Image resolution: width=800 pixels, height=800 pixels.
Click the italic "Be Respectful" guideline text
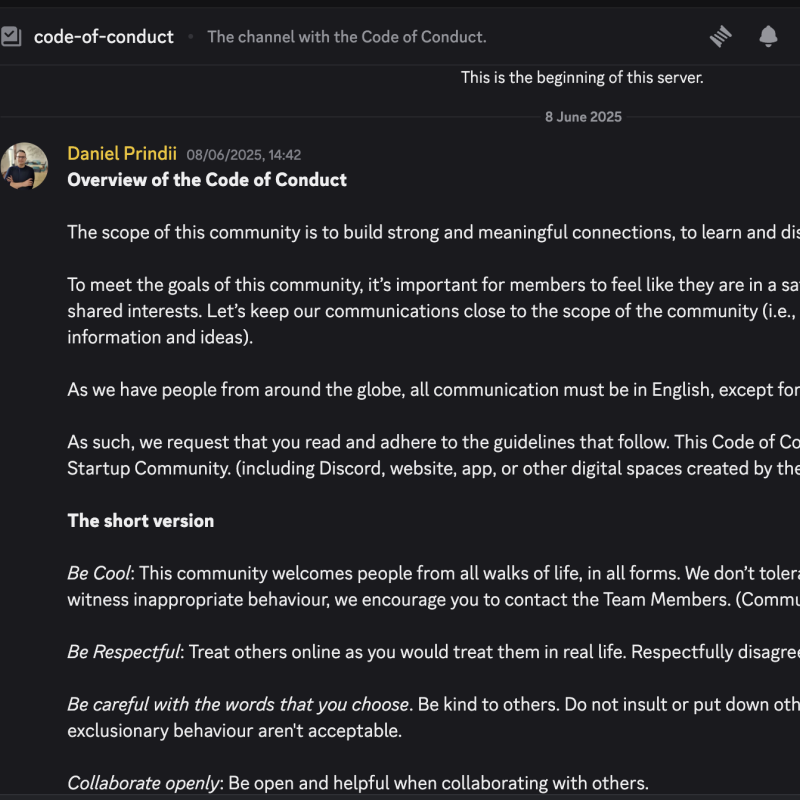pos(123,652)
